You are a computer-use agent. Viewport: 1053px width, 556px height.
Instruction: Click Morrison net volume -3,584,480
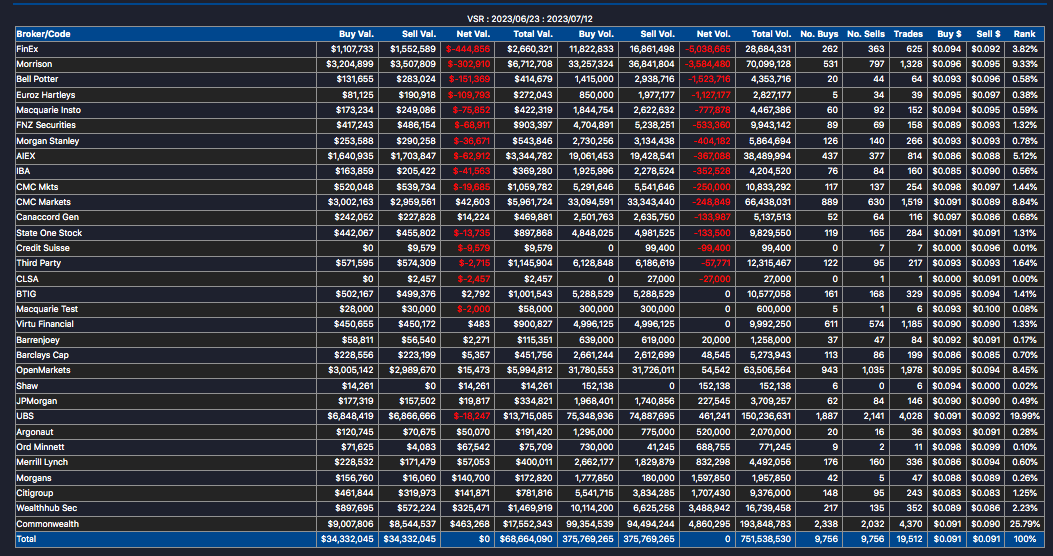708,64
